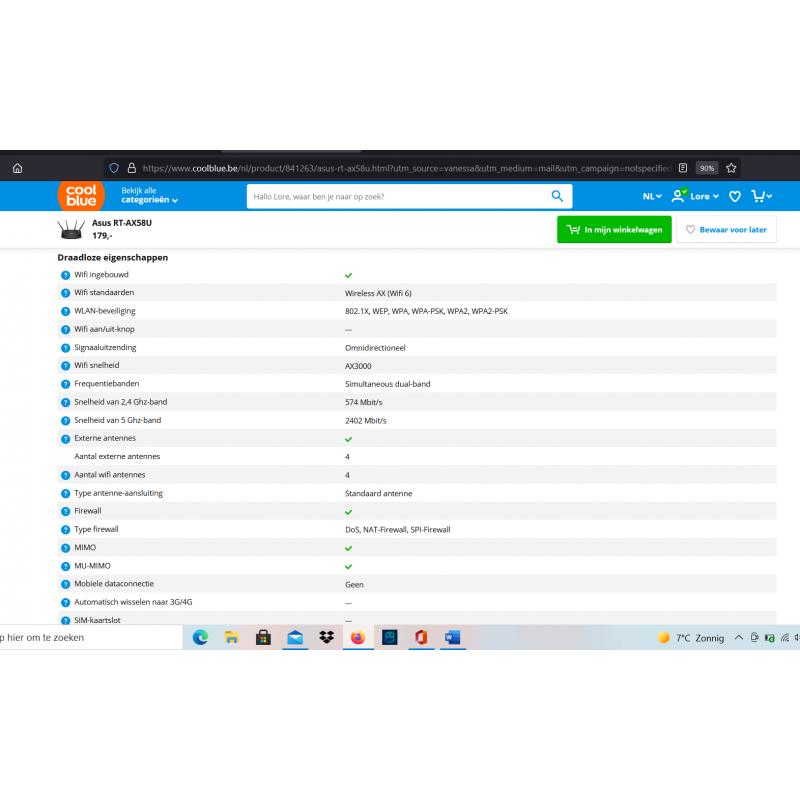The width and height of the screenshot is (800, 800).
Task: Open Word from the taskbar
Action: [x=453, y=638]
